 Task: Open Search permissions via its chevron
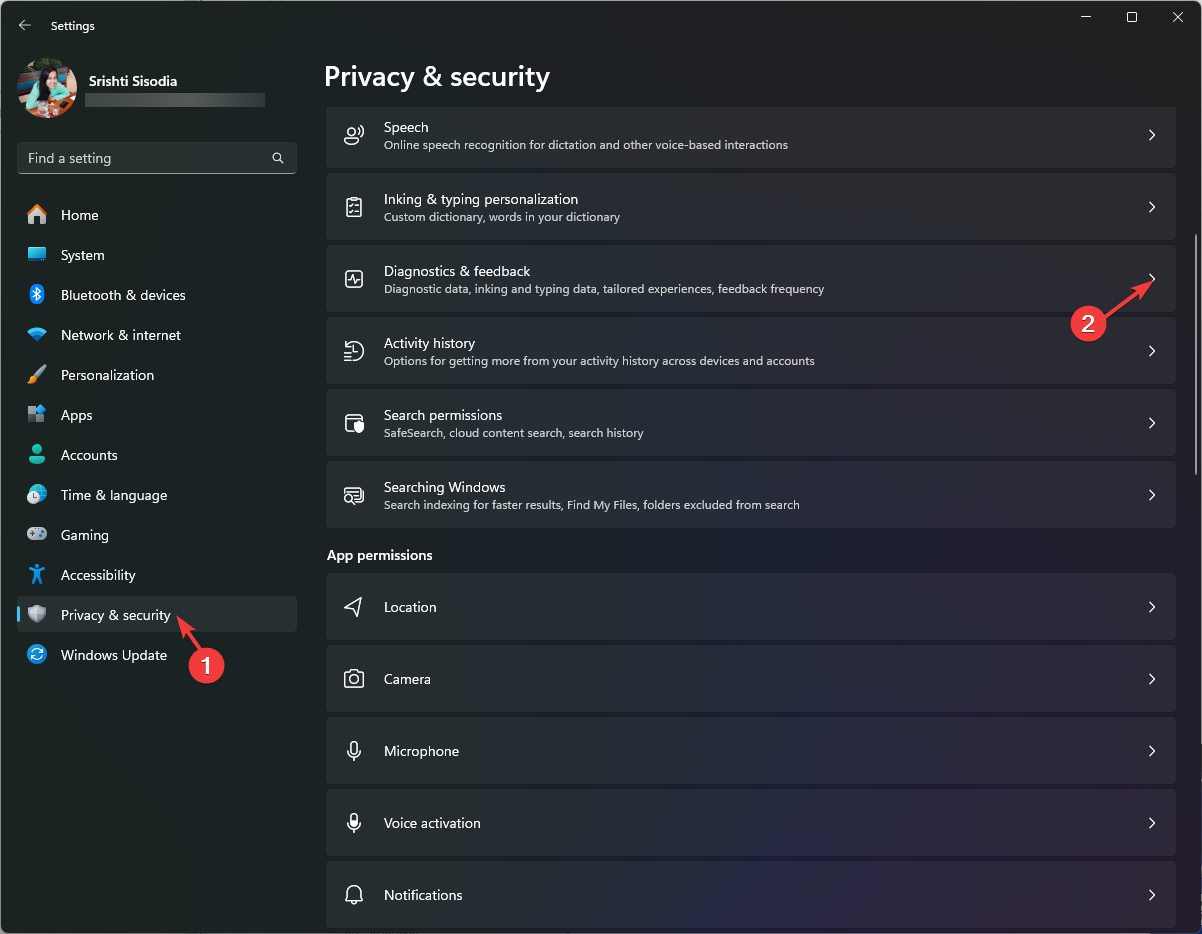[x=1151, y=422]
